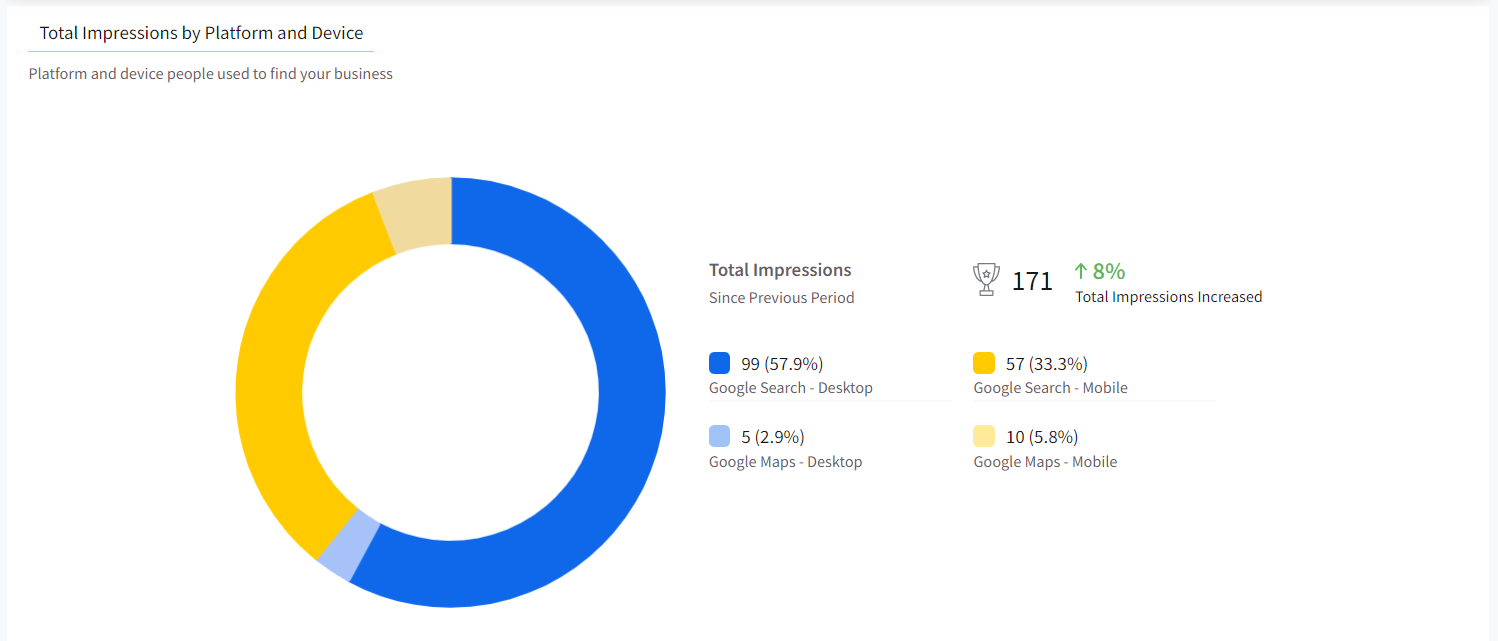This screenshot has width=1498, height=641.
Task: Click the 'Google Maps - Desktop' label
Action: coord(786,462)
